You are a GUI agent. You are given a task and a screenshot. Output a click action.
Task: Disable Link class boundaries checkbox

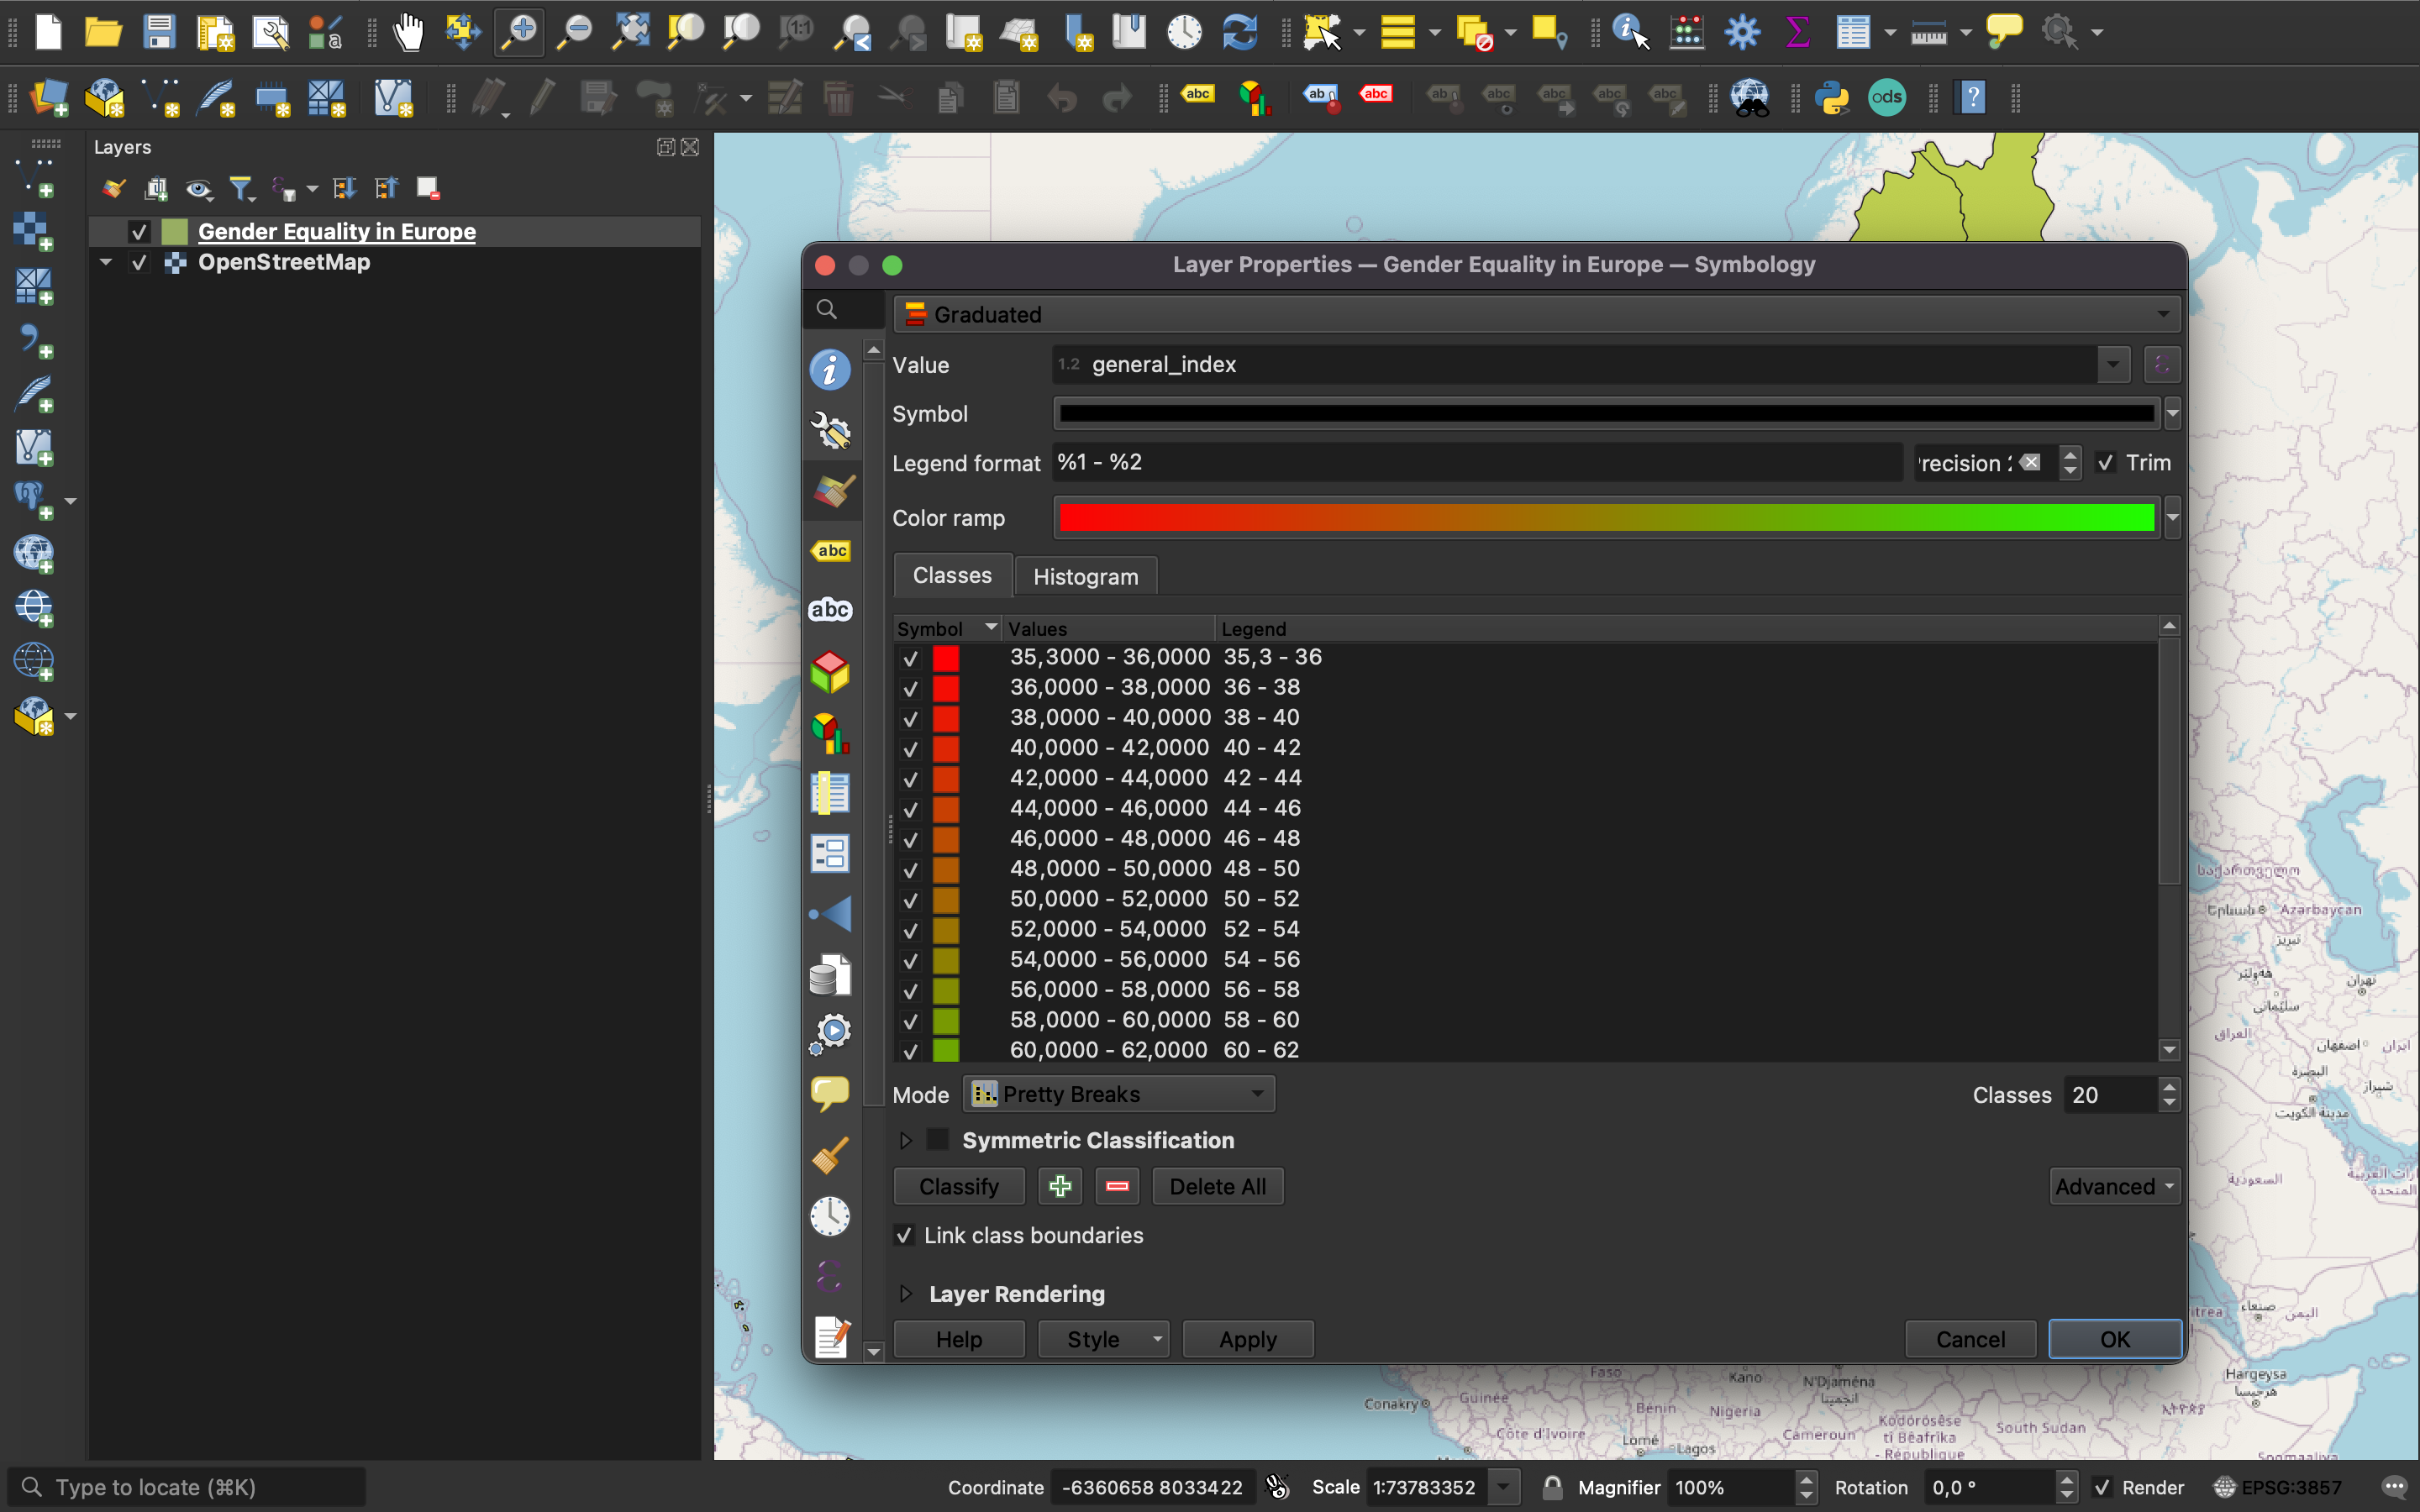(x=904, y=1235)
